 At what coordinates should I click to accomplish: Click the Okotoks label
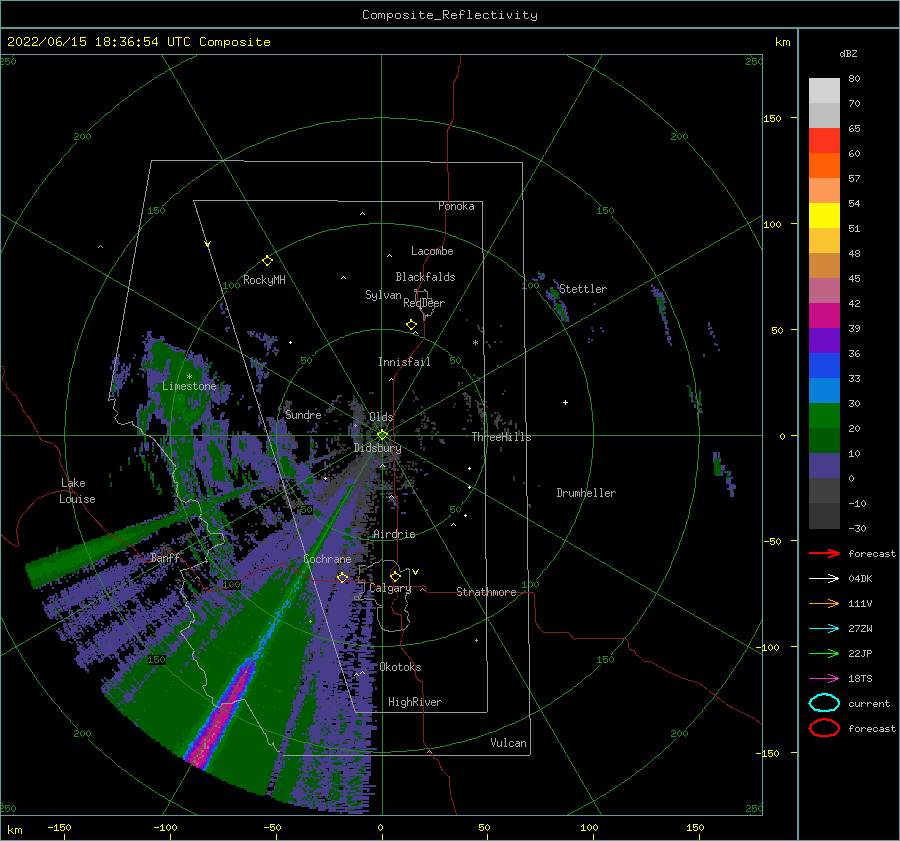[x=400, y=667]
